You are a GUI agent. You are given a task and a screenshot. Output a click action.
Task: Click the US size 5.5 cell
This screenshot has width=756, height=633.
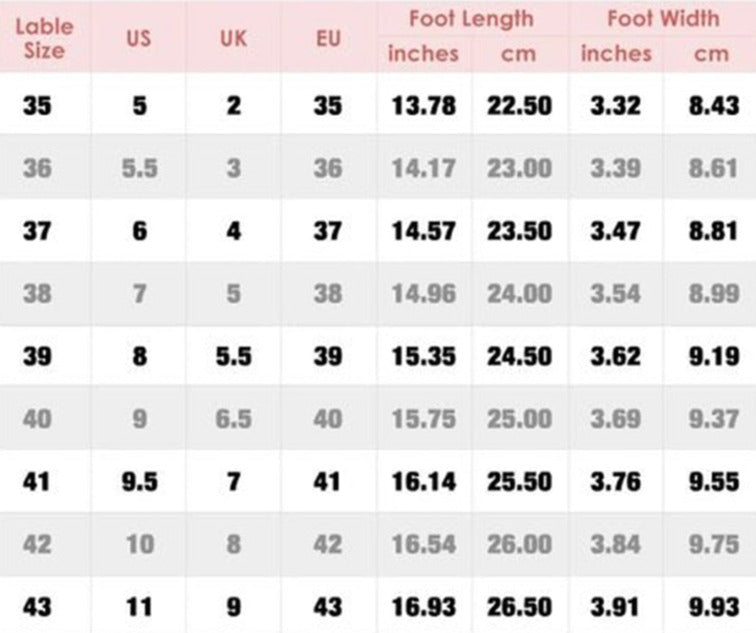(x=139, y=169)
